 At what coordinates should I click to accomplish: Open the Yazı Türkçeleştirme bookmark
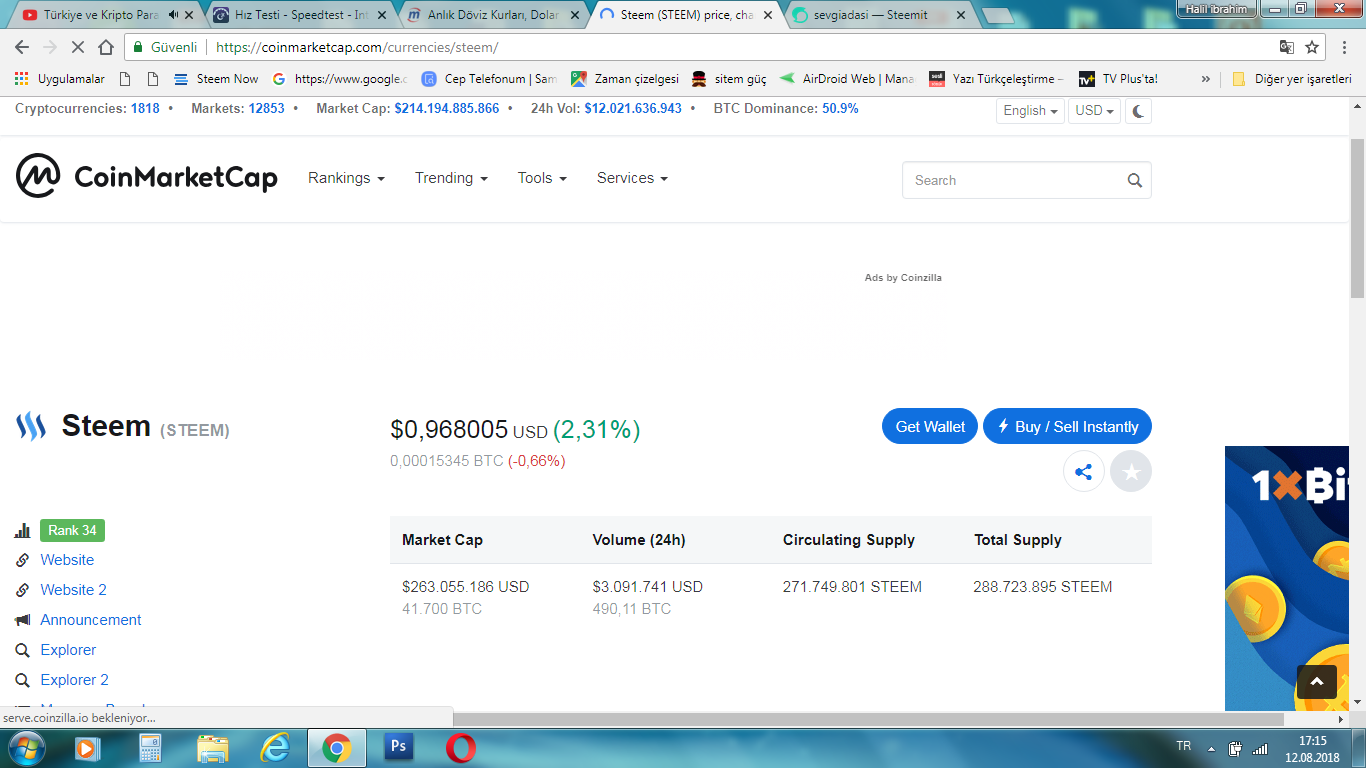point(997,79)
